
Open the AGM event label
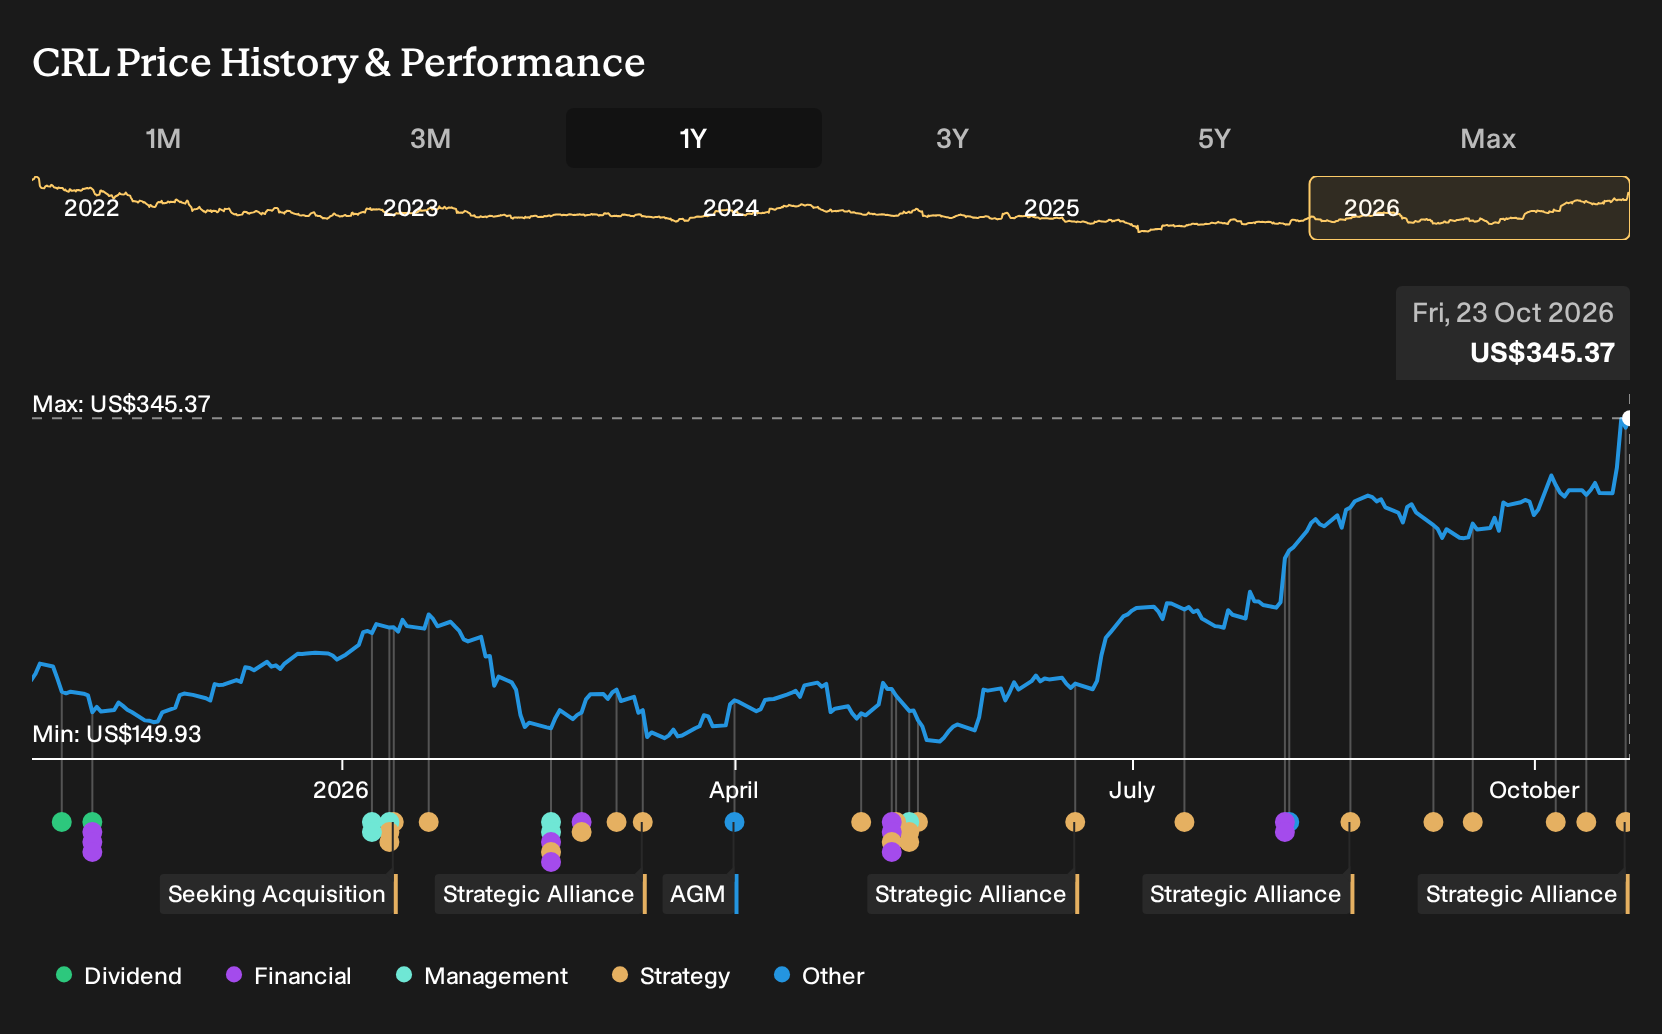(x=700, y=894)
